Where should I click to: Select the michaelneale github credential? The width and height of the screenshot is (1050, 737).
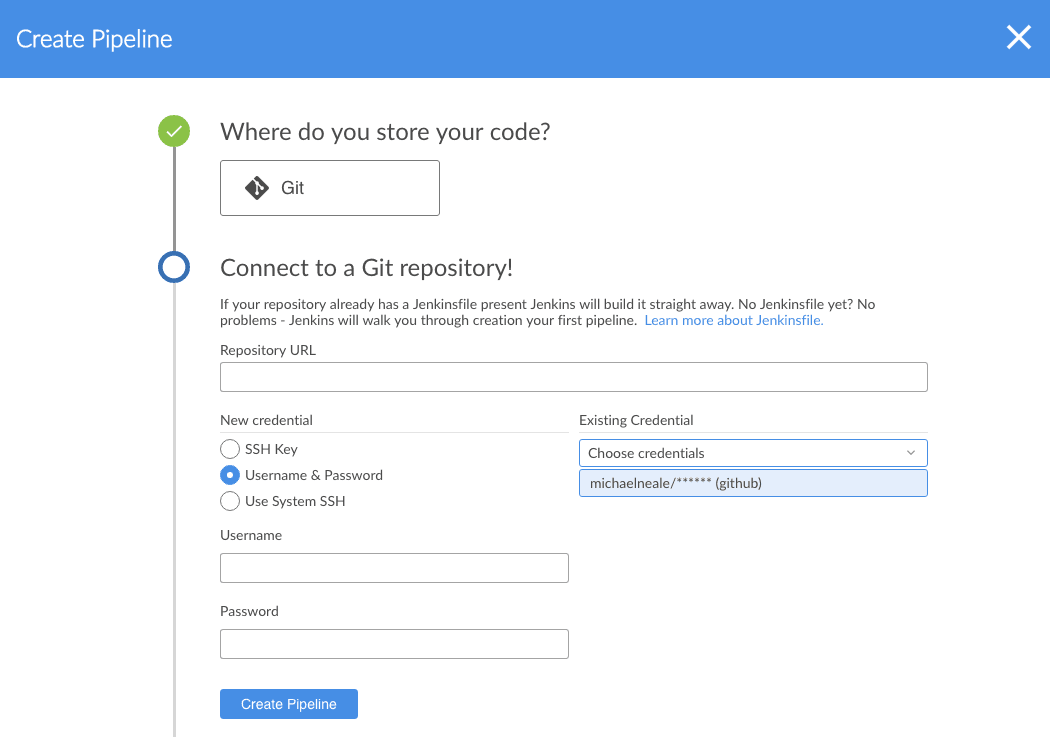(x=753, y=482)
